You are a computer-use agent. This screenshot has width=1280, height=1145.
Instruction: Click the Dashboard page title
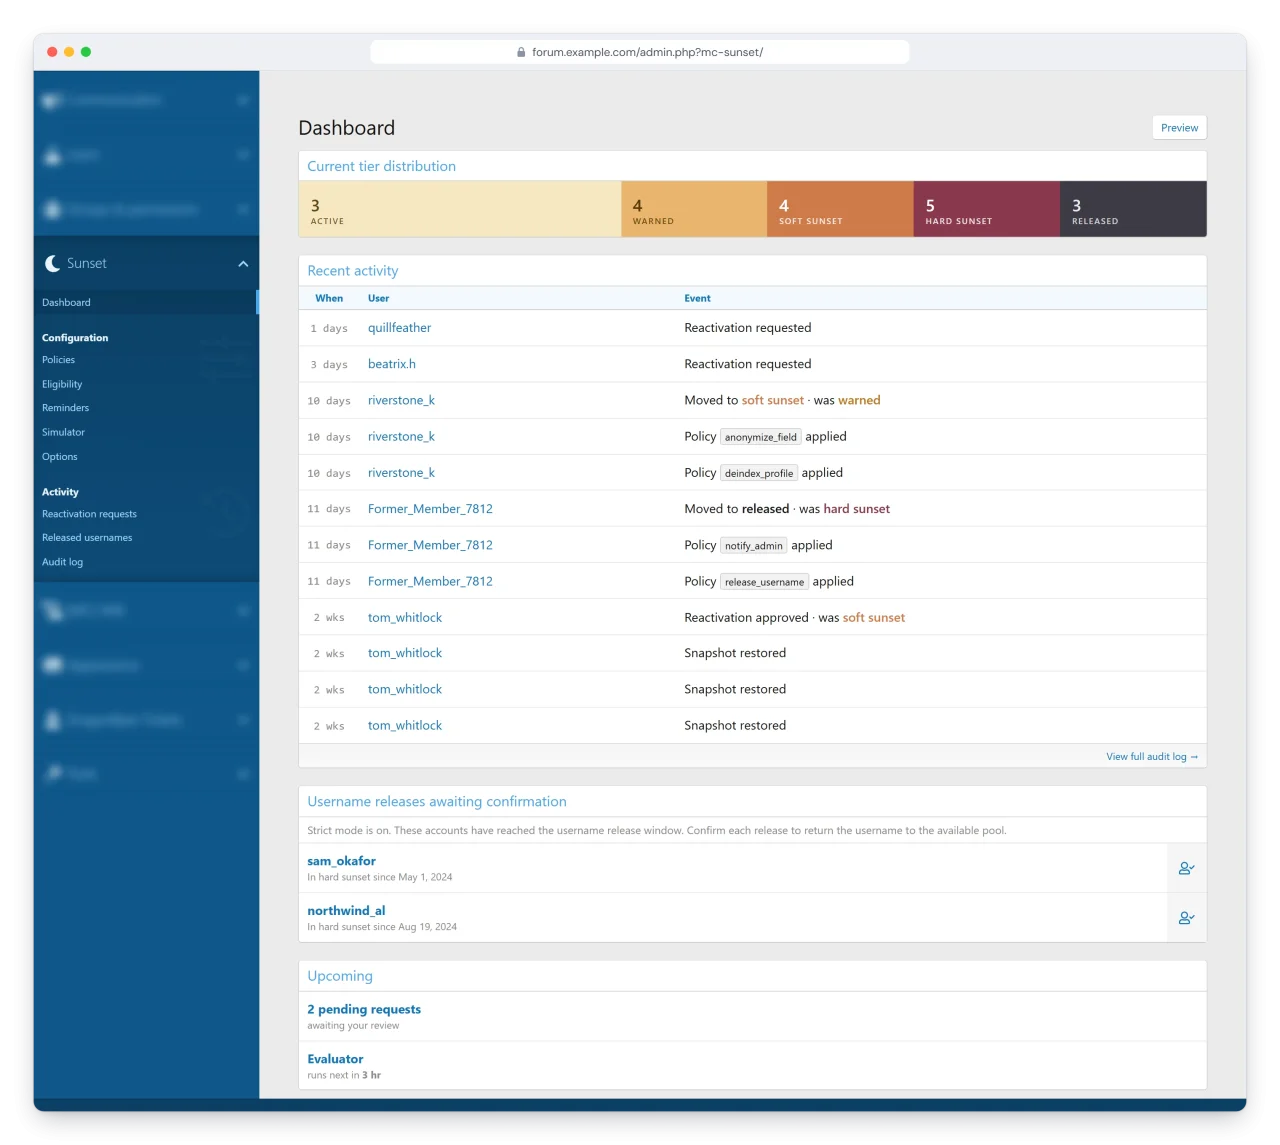(347, 128)
